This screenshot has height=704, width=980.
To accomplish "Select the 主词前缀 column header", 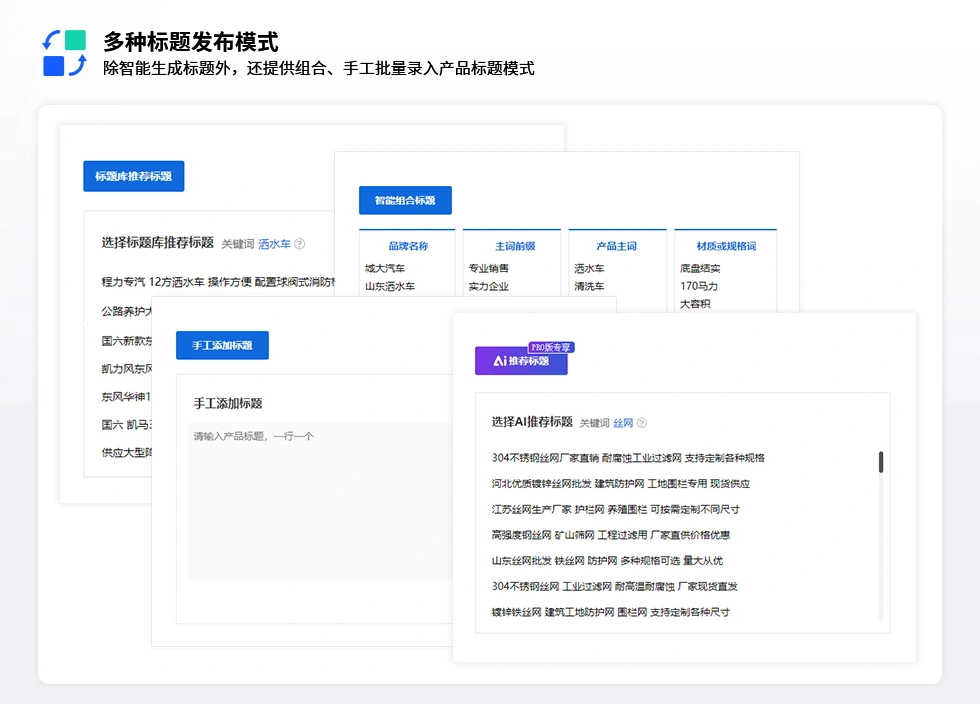I will pyautogui.click(x=515, y=246).
